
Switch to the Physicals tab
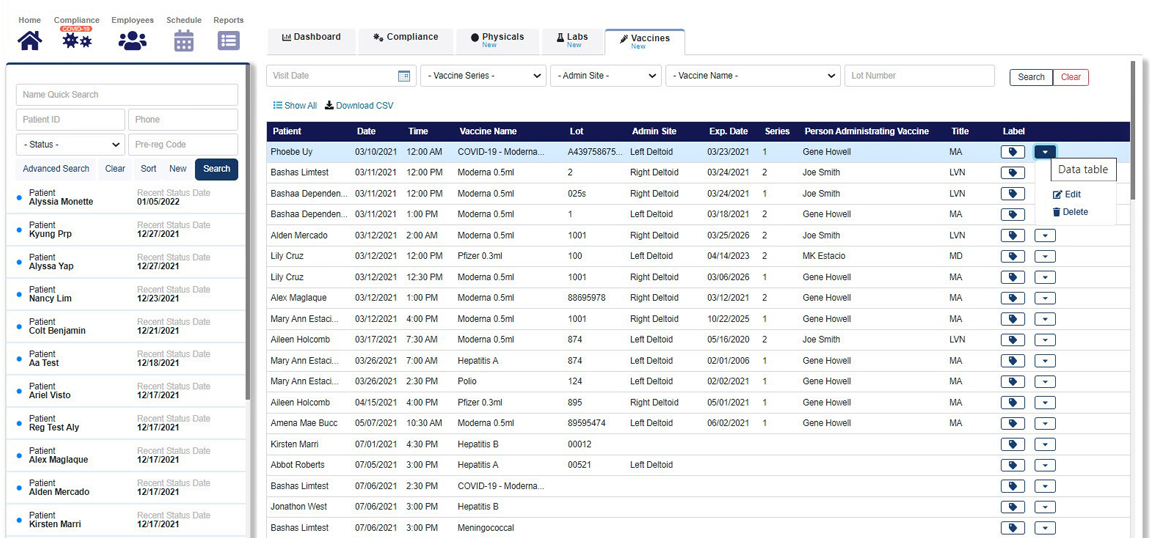(x=496, y=40)
